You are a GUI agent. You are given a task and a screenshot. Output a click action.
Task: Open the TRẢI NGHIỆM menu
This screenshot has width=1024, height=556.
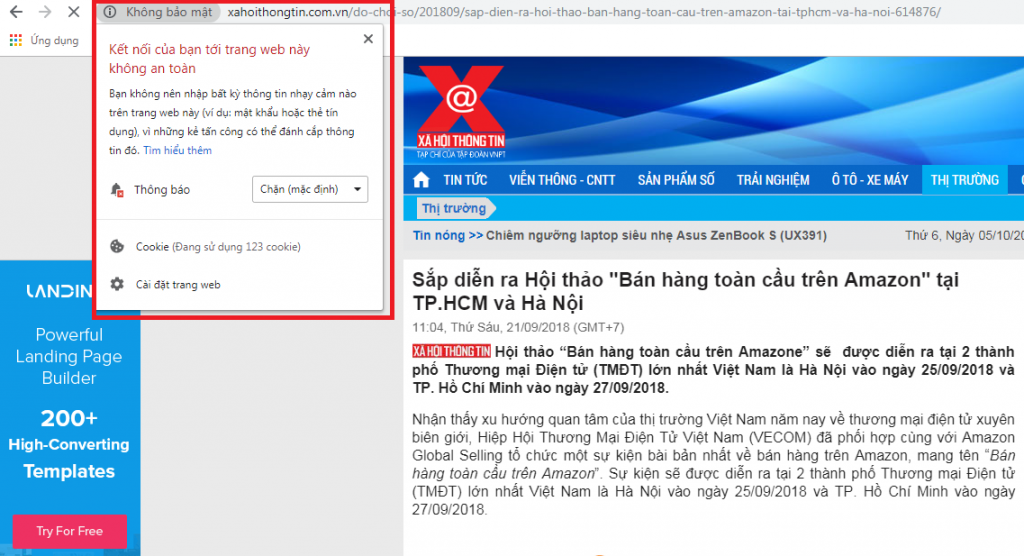click(x=773, y=180)
